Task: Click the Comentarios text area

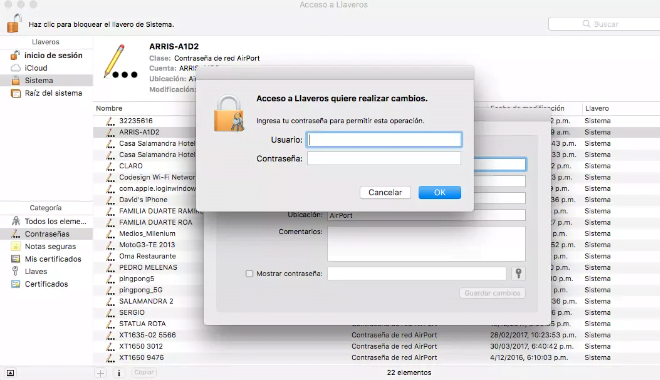Action: tap(426, 244)
